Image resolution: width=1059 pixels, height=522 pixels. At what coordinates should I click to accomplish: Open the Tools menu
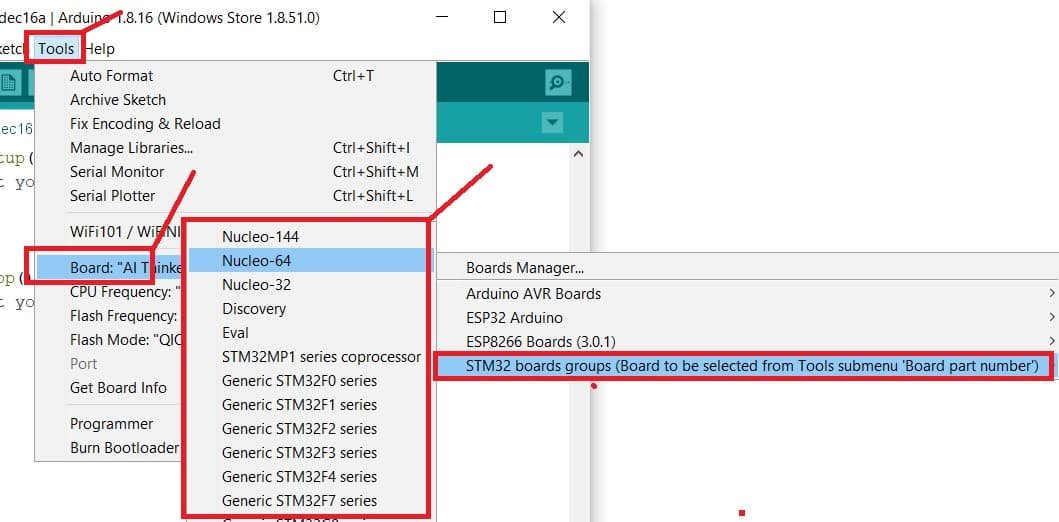click(56, 49)
